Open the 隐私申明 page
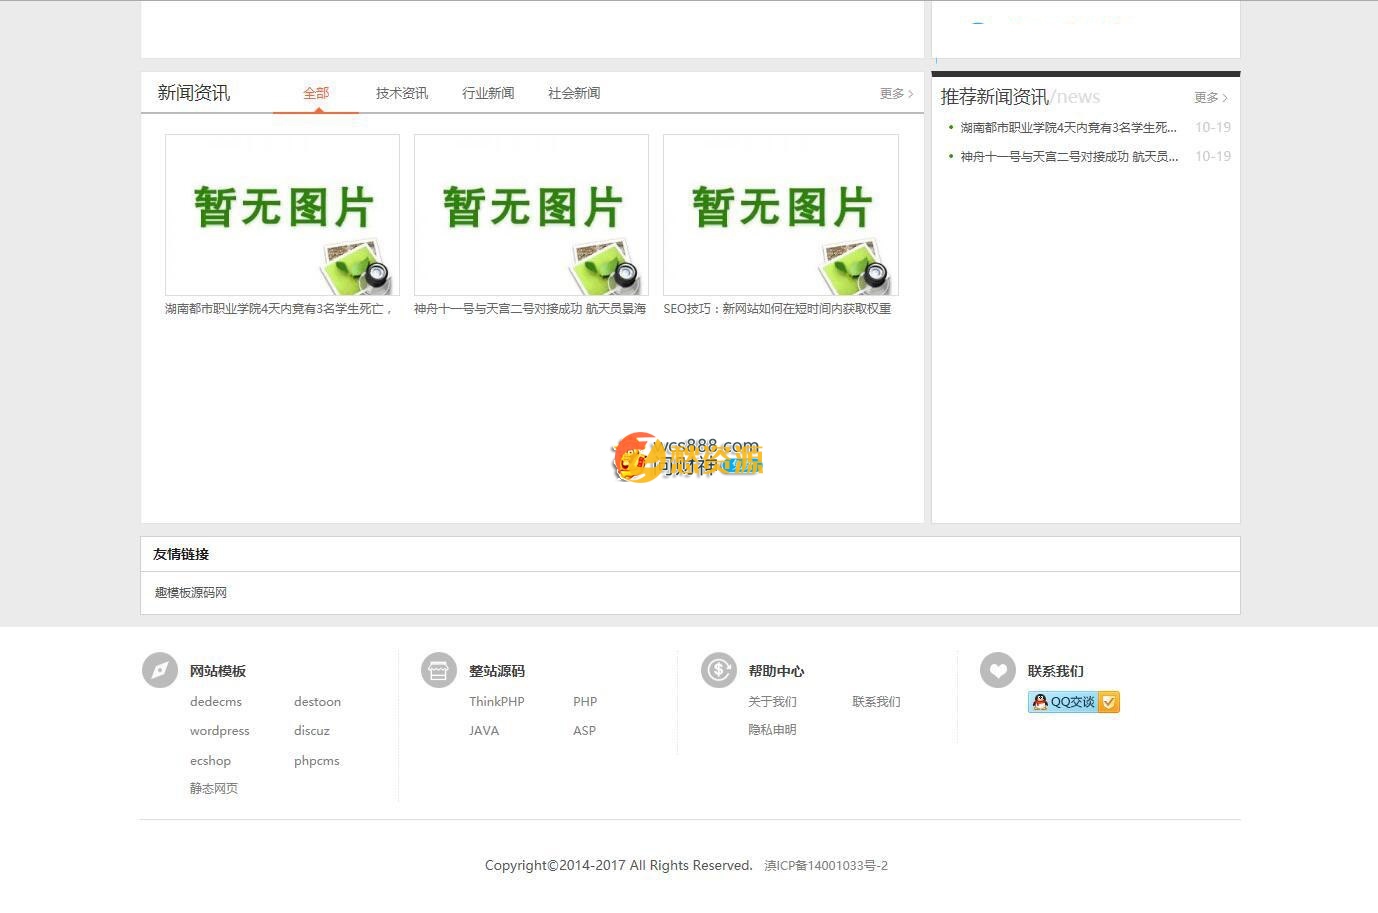This screenshot has width=1378, height=913. [771, 729]
